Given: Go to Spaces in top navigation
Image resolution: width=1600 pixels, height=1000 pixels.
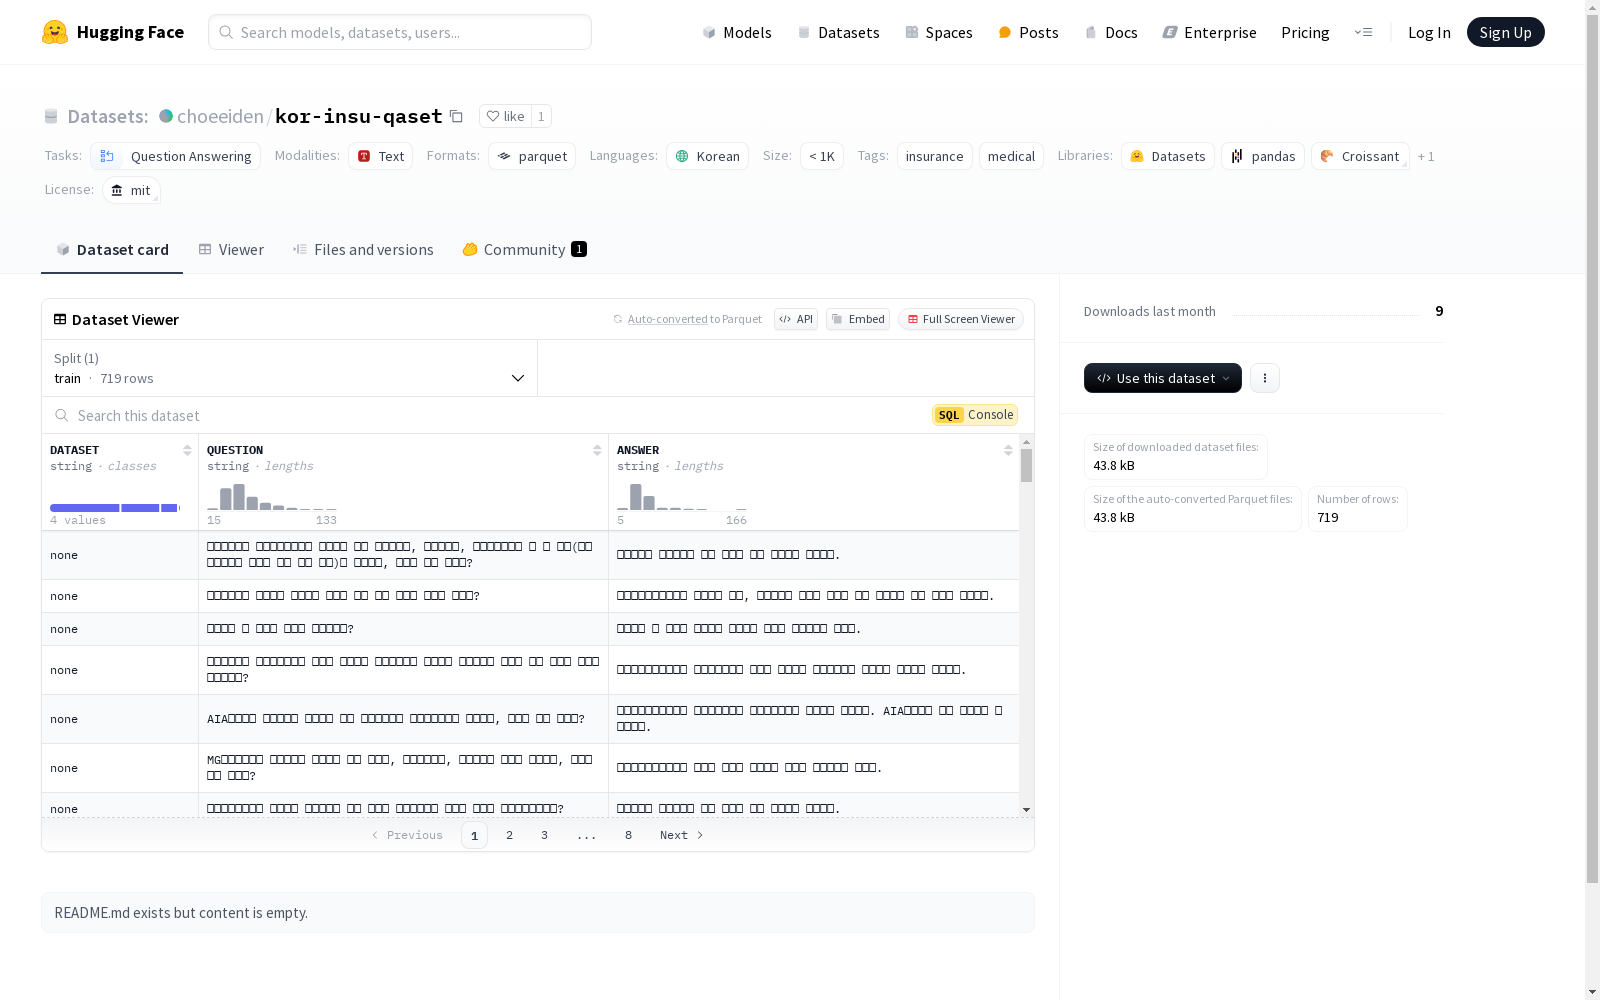Looking at the screenshot, I should pyautogui.click(x=938, y=32).
